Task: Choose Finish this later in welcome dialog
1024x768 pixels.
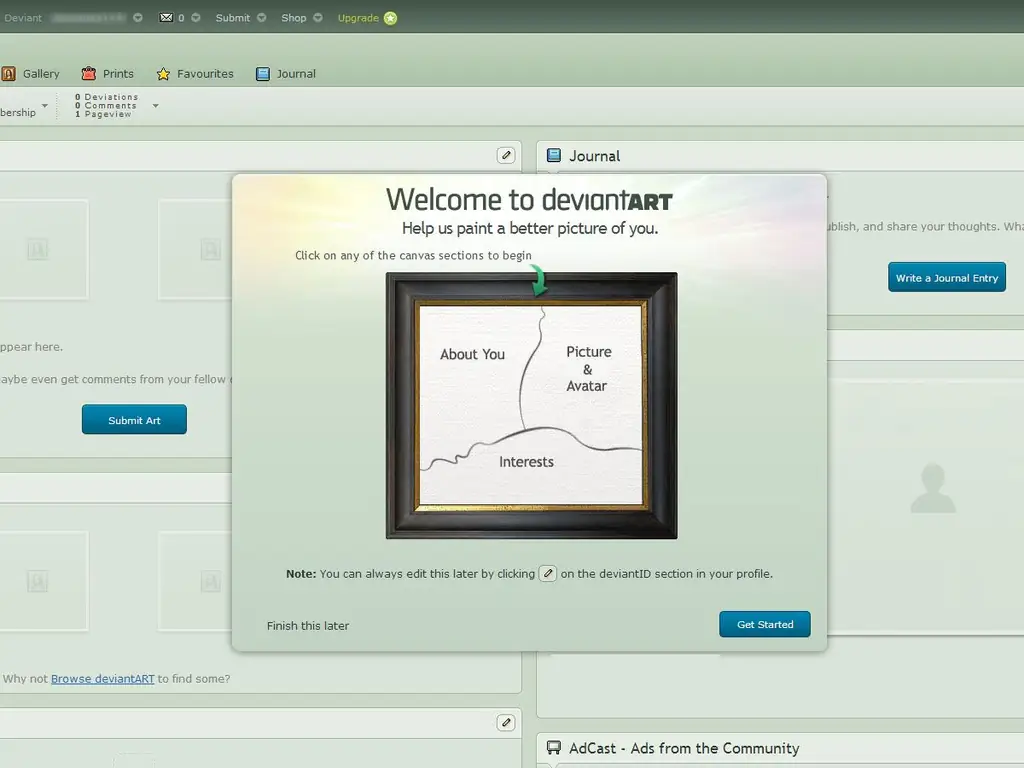Action: pos(308,626)
